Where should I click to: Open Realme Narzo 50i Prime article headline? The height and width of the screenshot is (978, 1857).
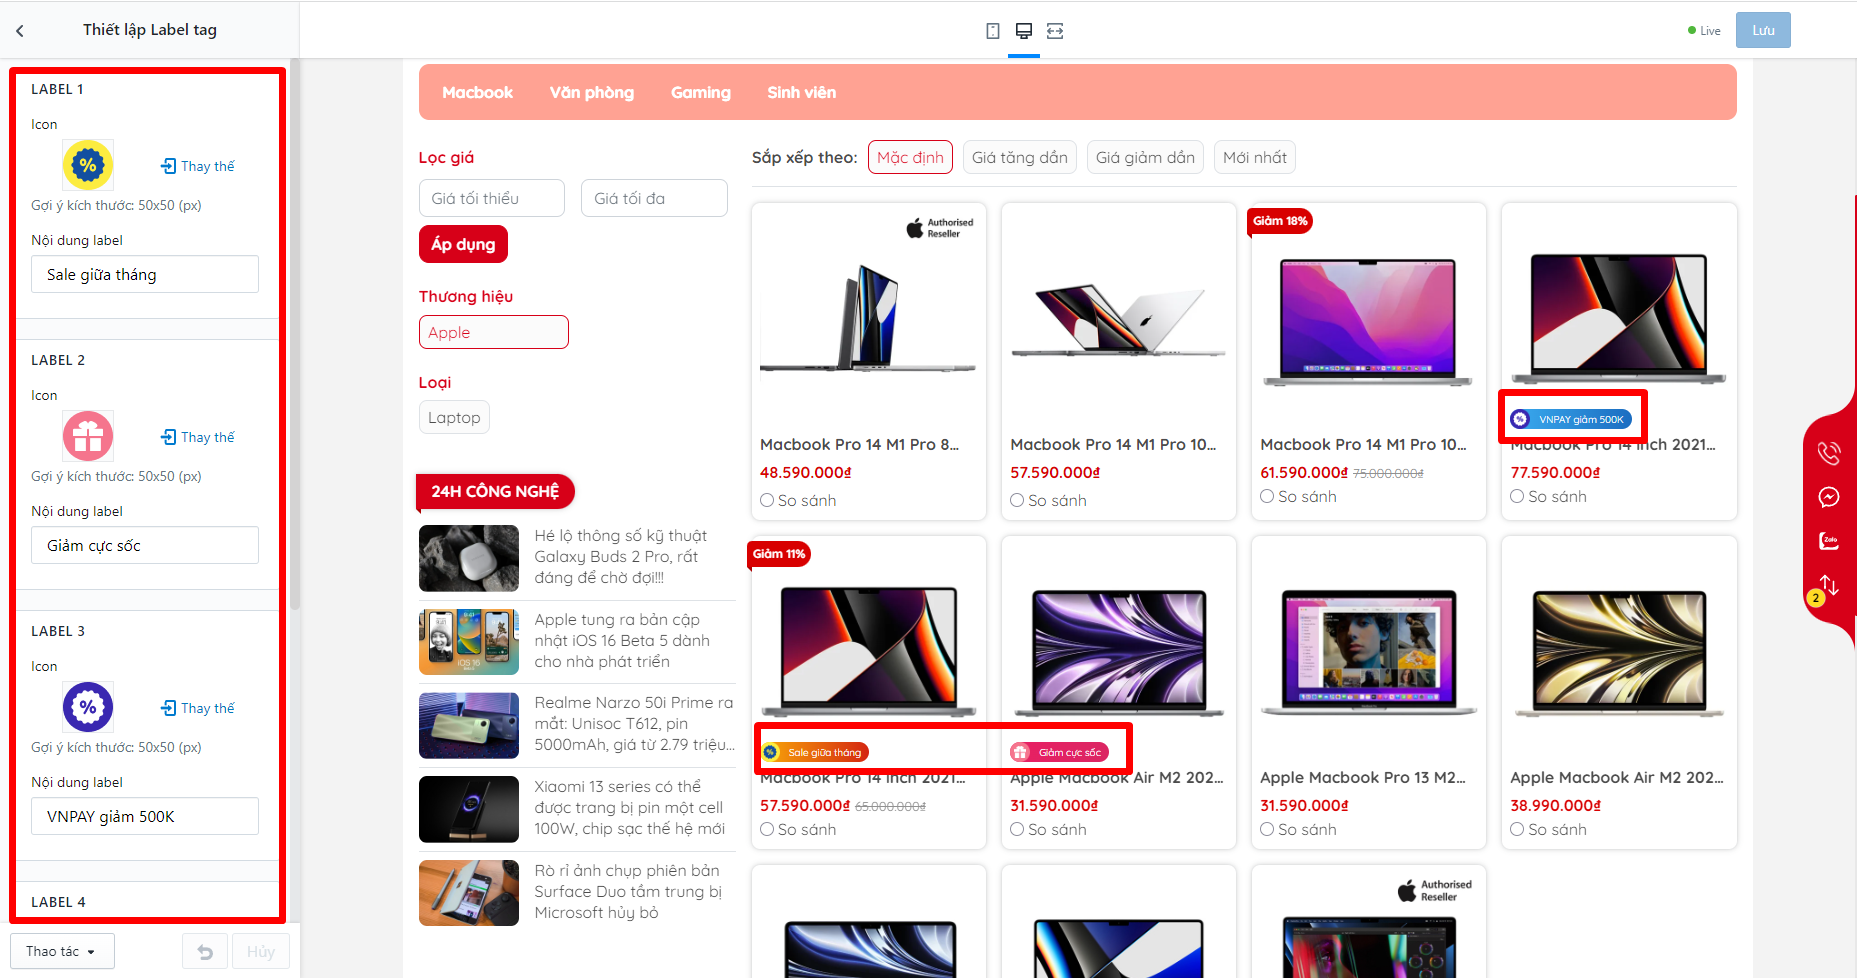[634, 724]
